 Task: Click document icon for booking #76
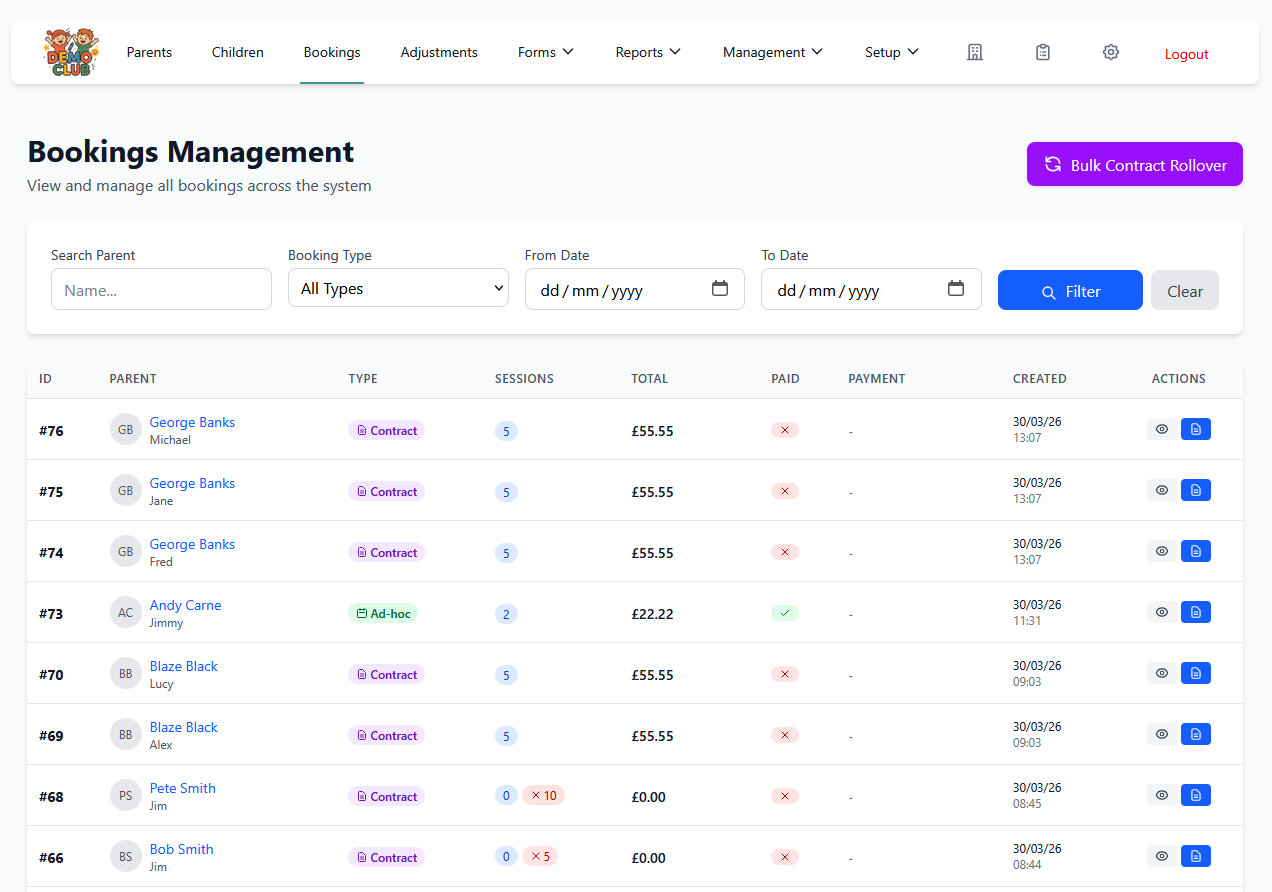(x=1195, y=429)
